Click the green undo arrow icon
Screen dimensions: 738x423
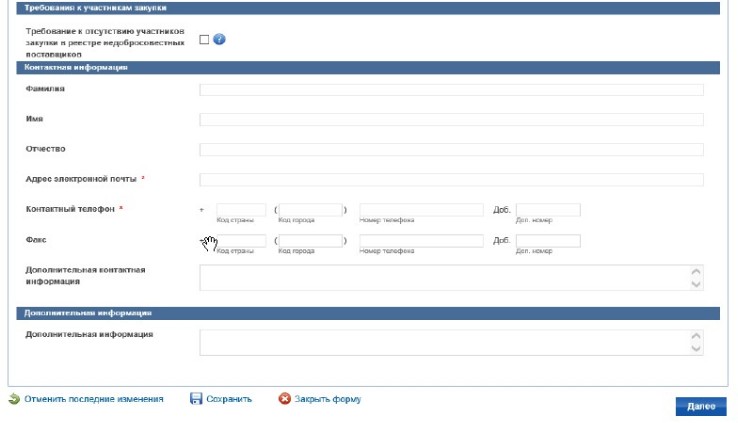coord(14,399)
